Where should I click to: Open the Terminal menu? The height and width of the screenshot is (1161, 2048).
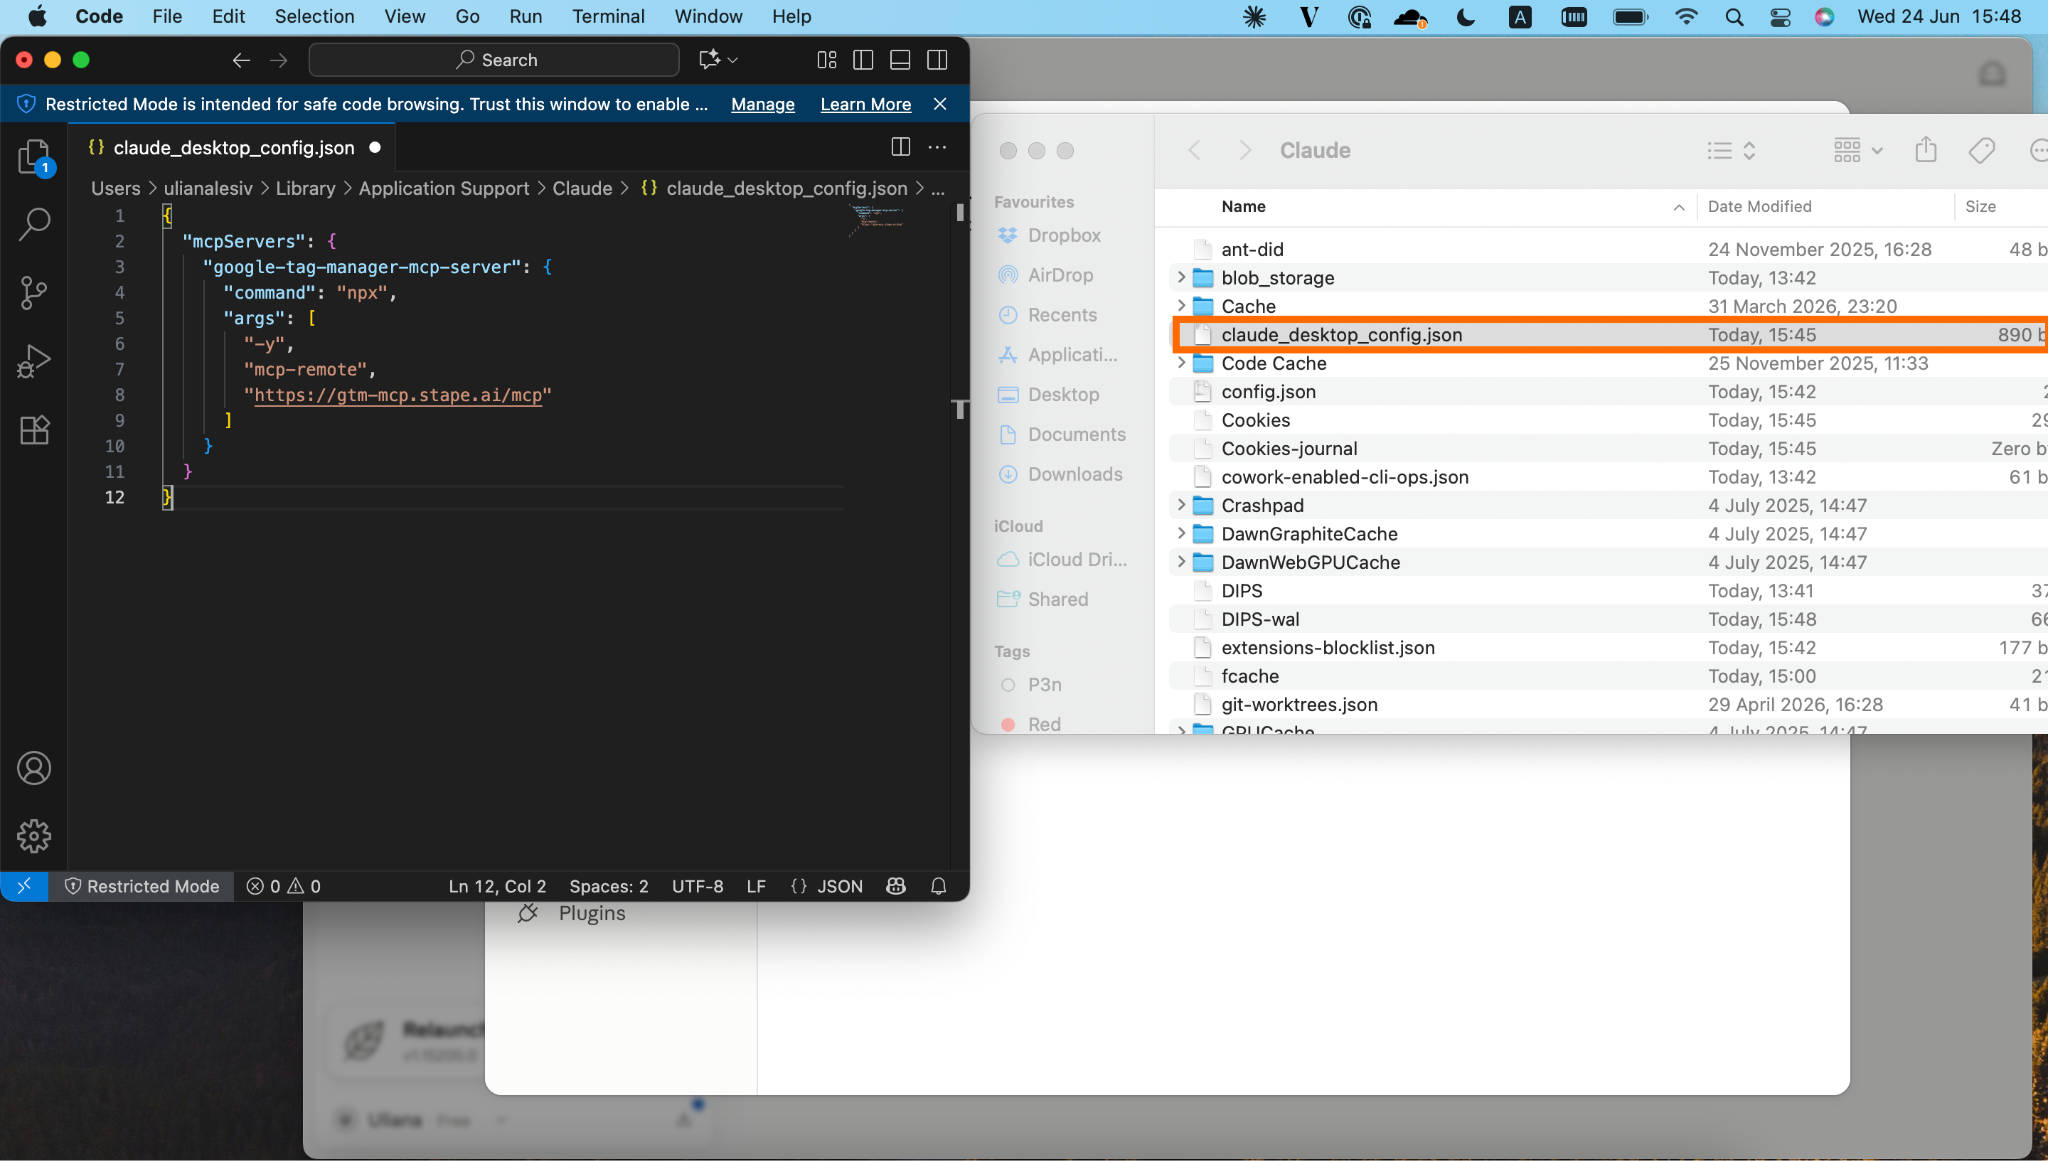[608, 16]
